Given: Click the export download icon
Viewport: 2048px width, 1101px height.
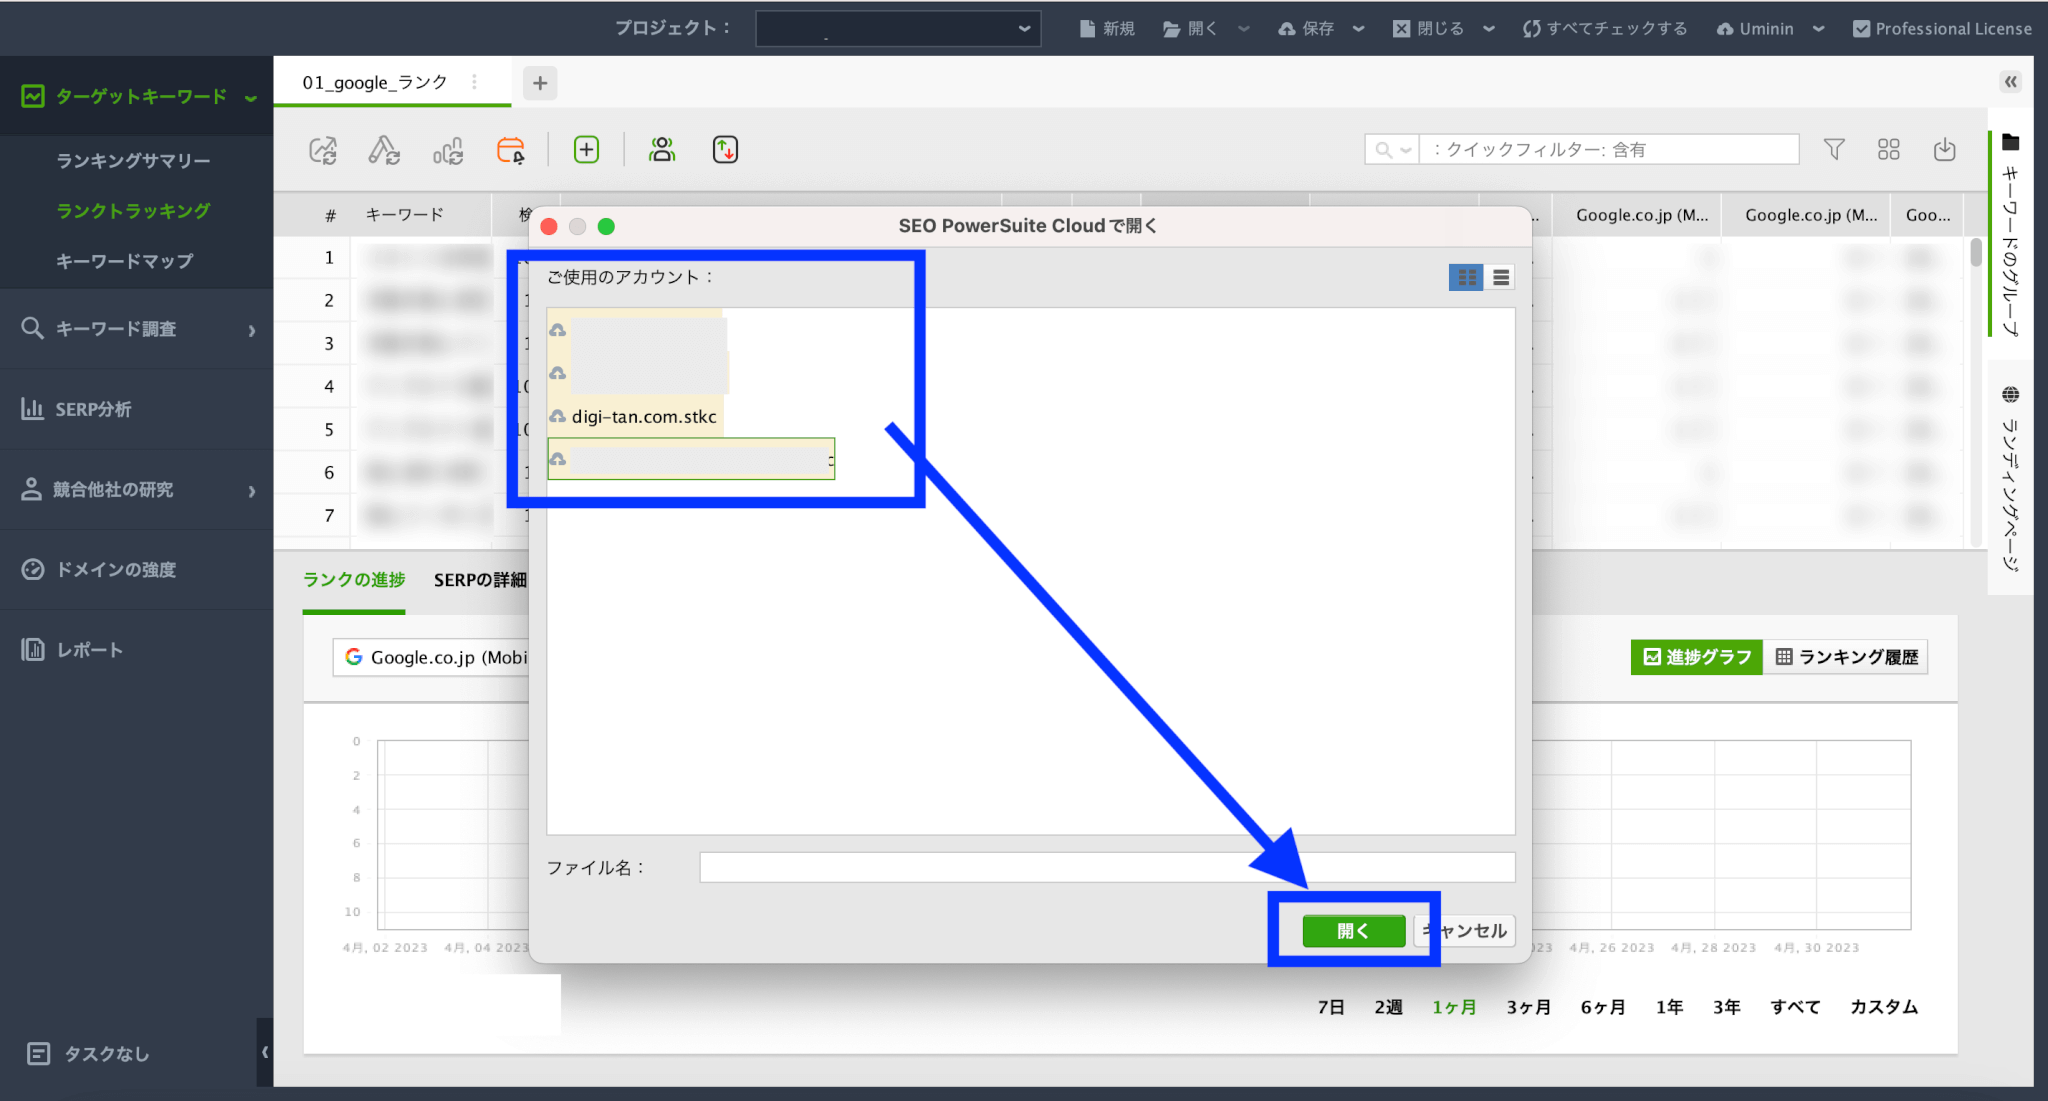Looking at the screenshot, I should 1944,149.
